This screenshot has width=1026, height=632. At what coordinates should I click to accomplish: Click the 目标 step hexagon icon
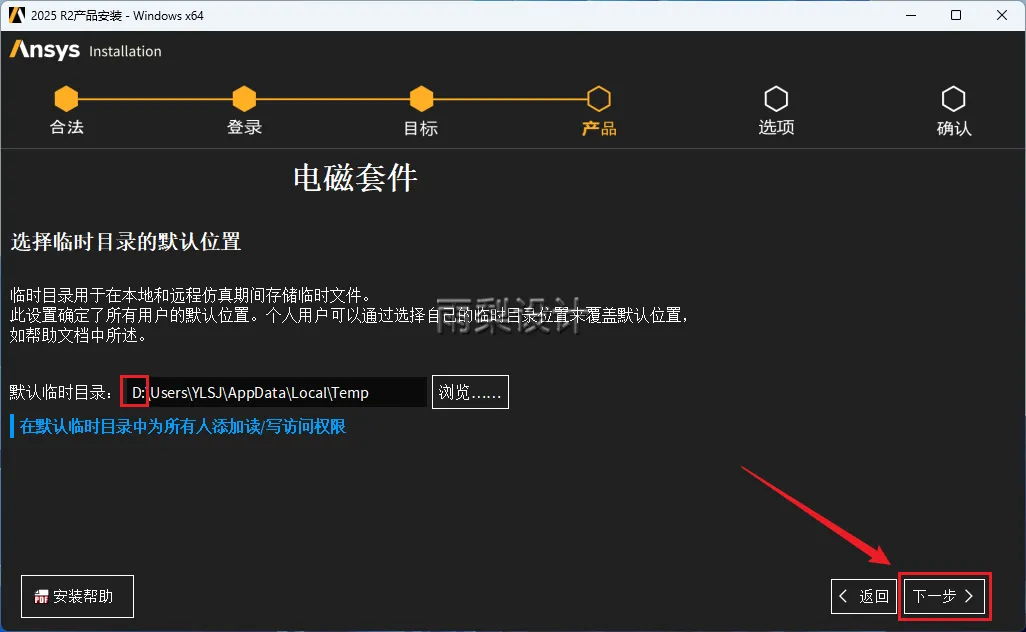pos(421,99)
